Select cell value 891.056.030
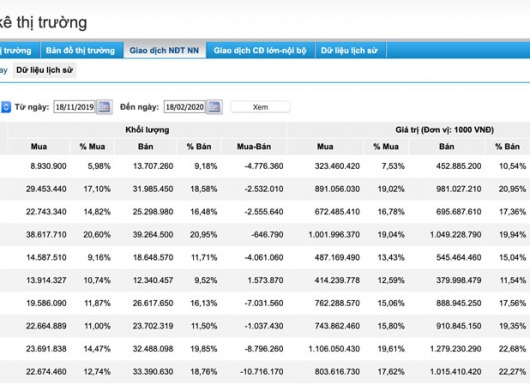The image size is (530, 385). [337, 189]
